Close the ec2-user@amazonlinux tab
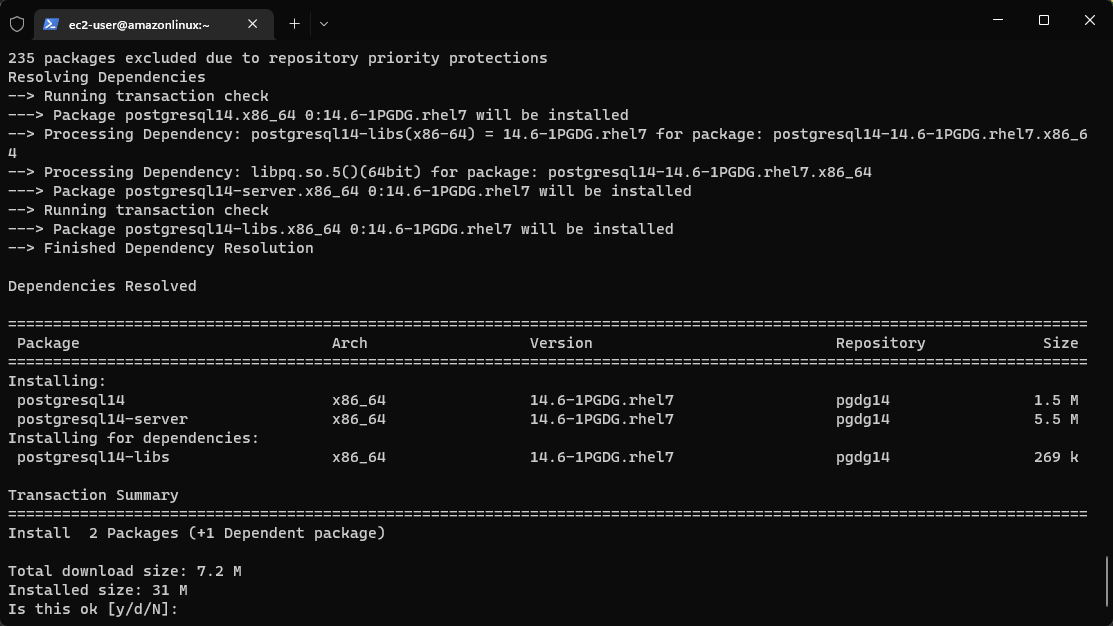The image size is (1113, 626). click(252, 23)
